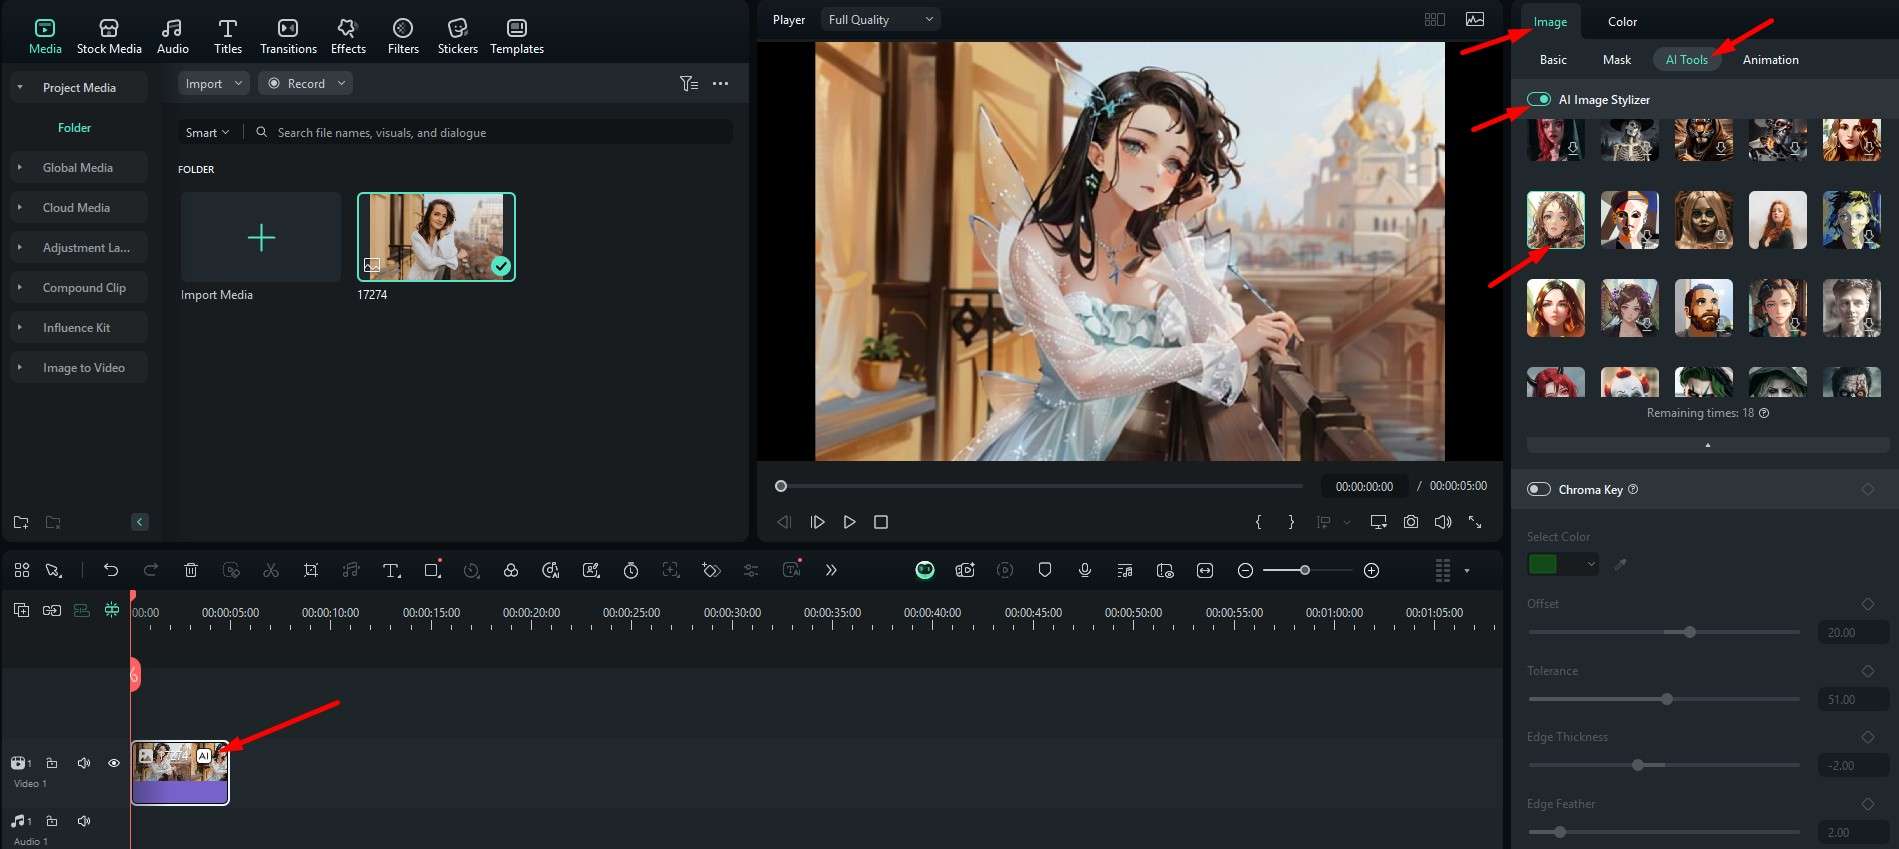Select the bearded man stylizer preset
The height and width of the screenshot is (849, 1899).
pos(1703,308)
